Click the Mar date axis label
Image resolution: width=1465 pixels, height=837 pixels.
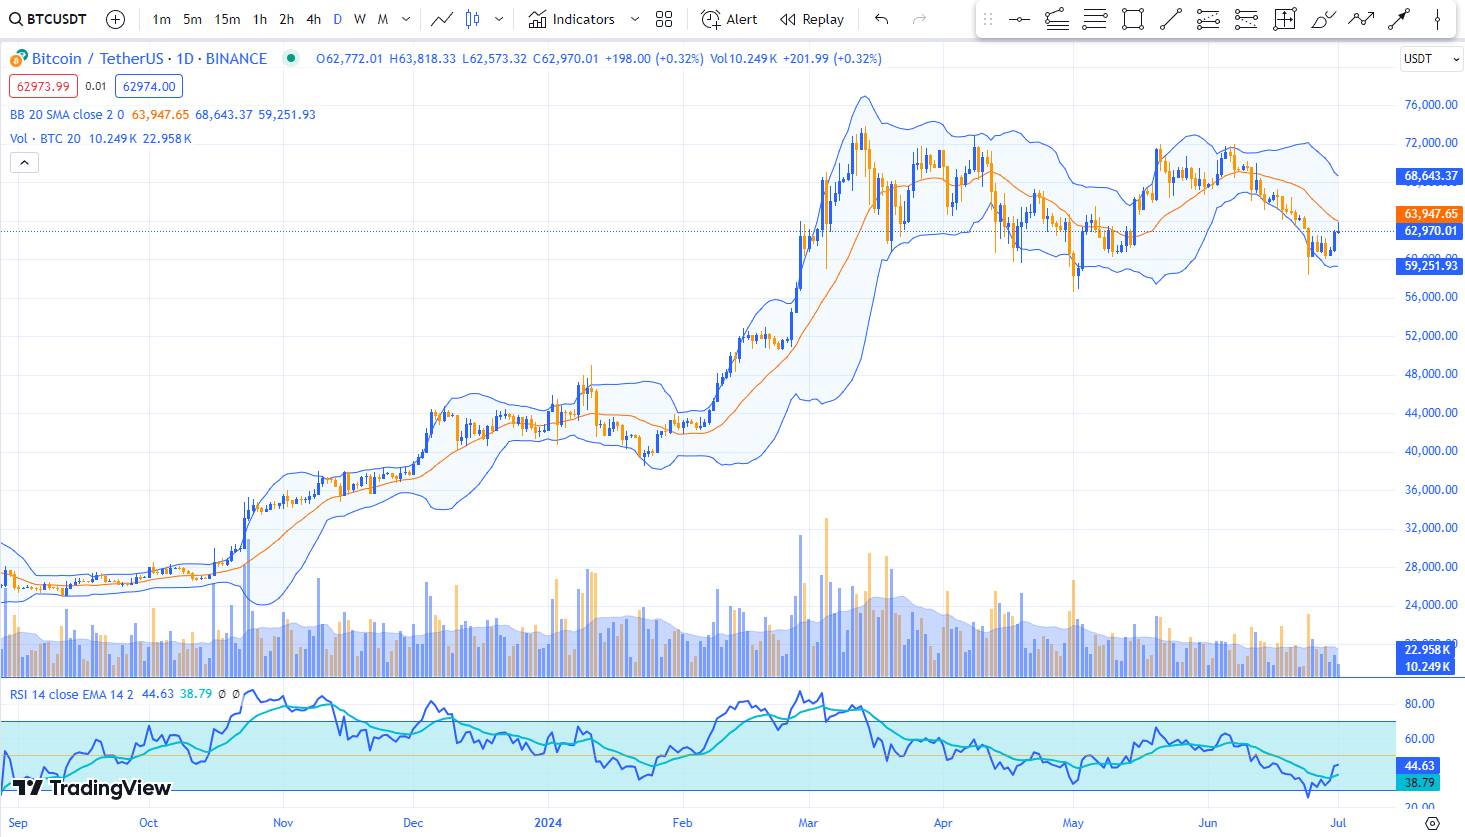point(808,823)
